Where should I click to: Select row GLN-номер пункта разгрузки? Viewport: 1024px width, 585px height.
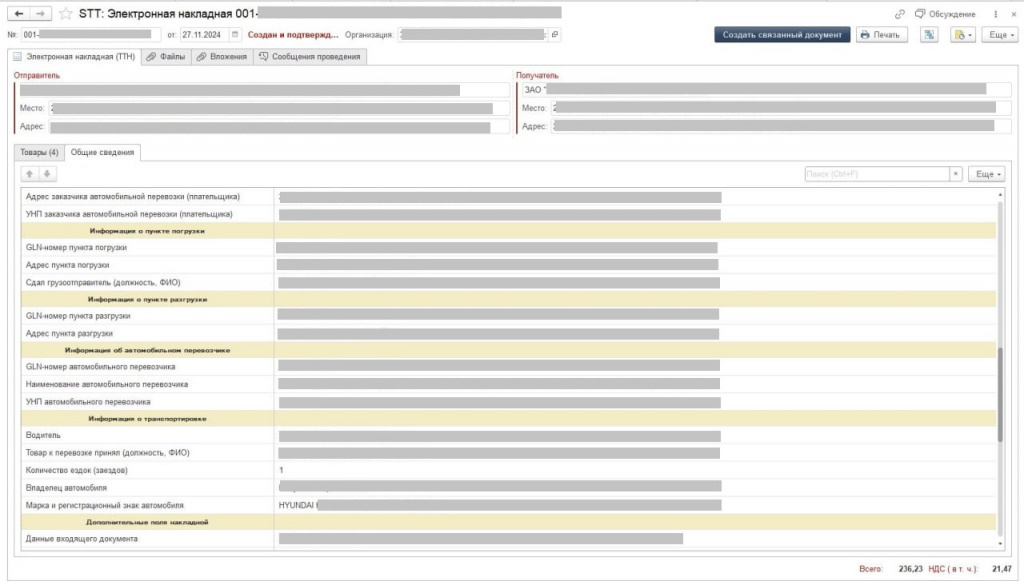click(x=508, y=316)
